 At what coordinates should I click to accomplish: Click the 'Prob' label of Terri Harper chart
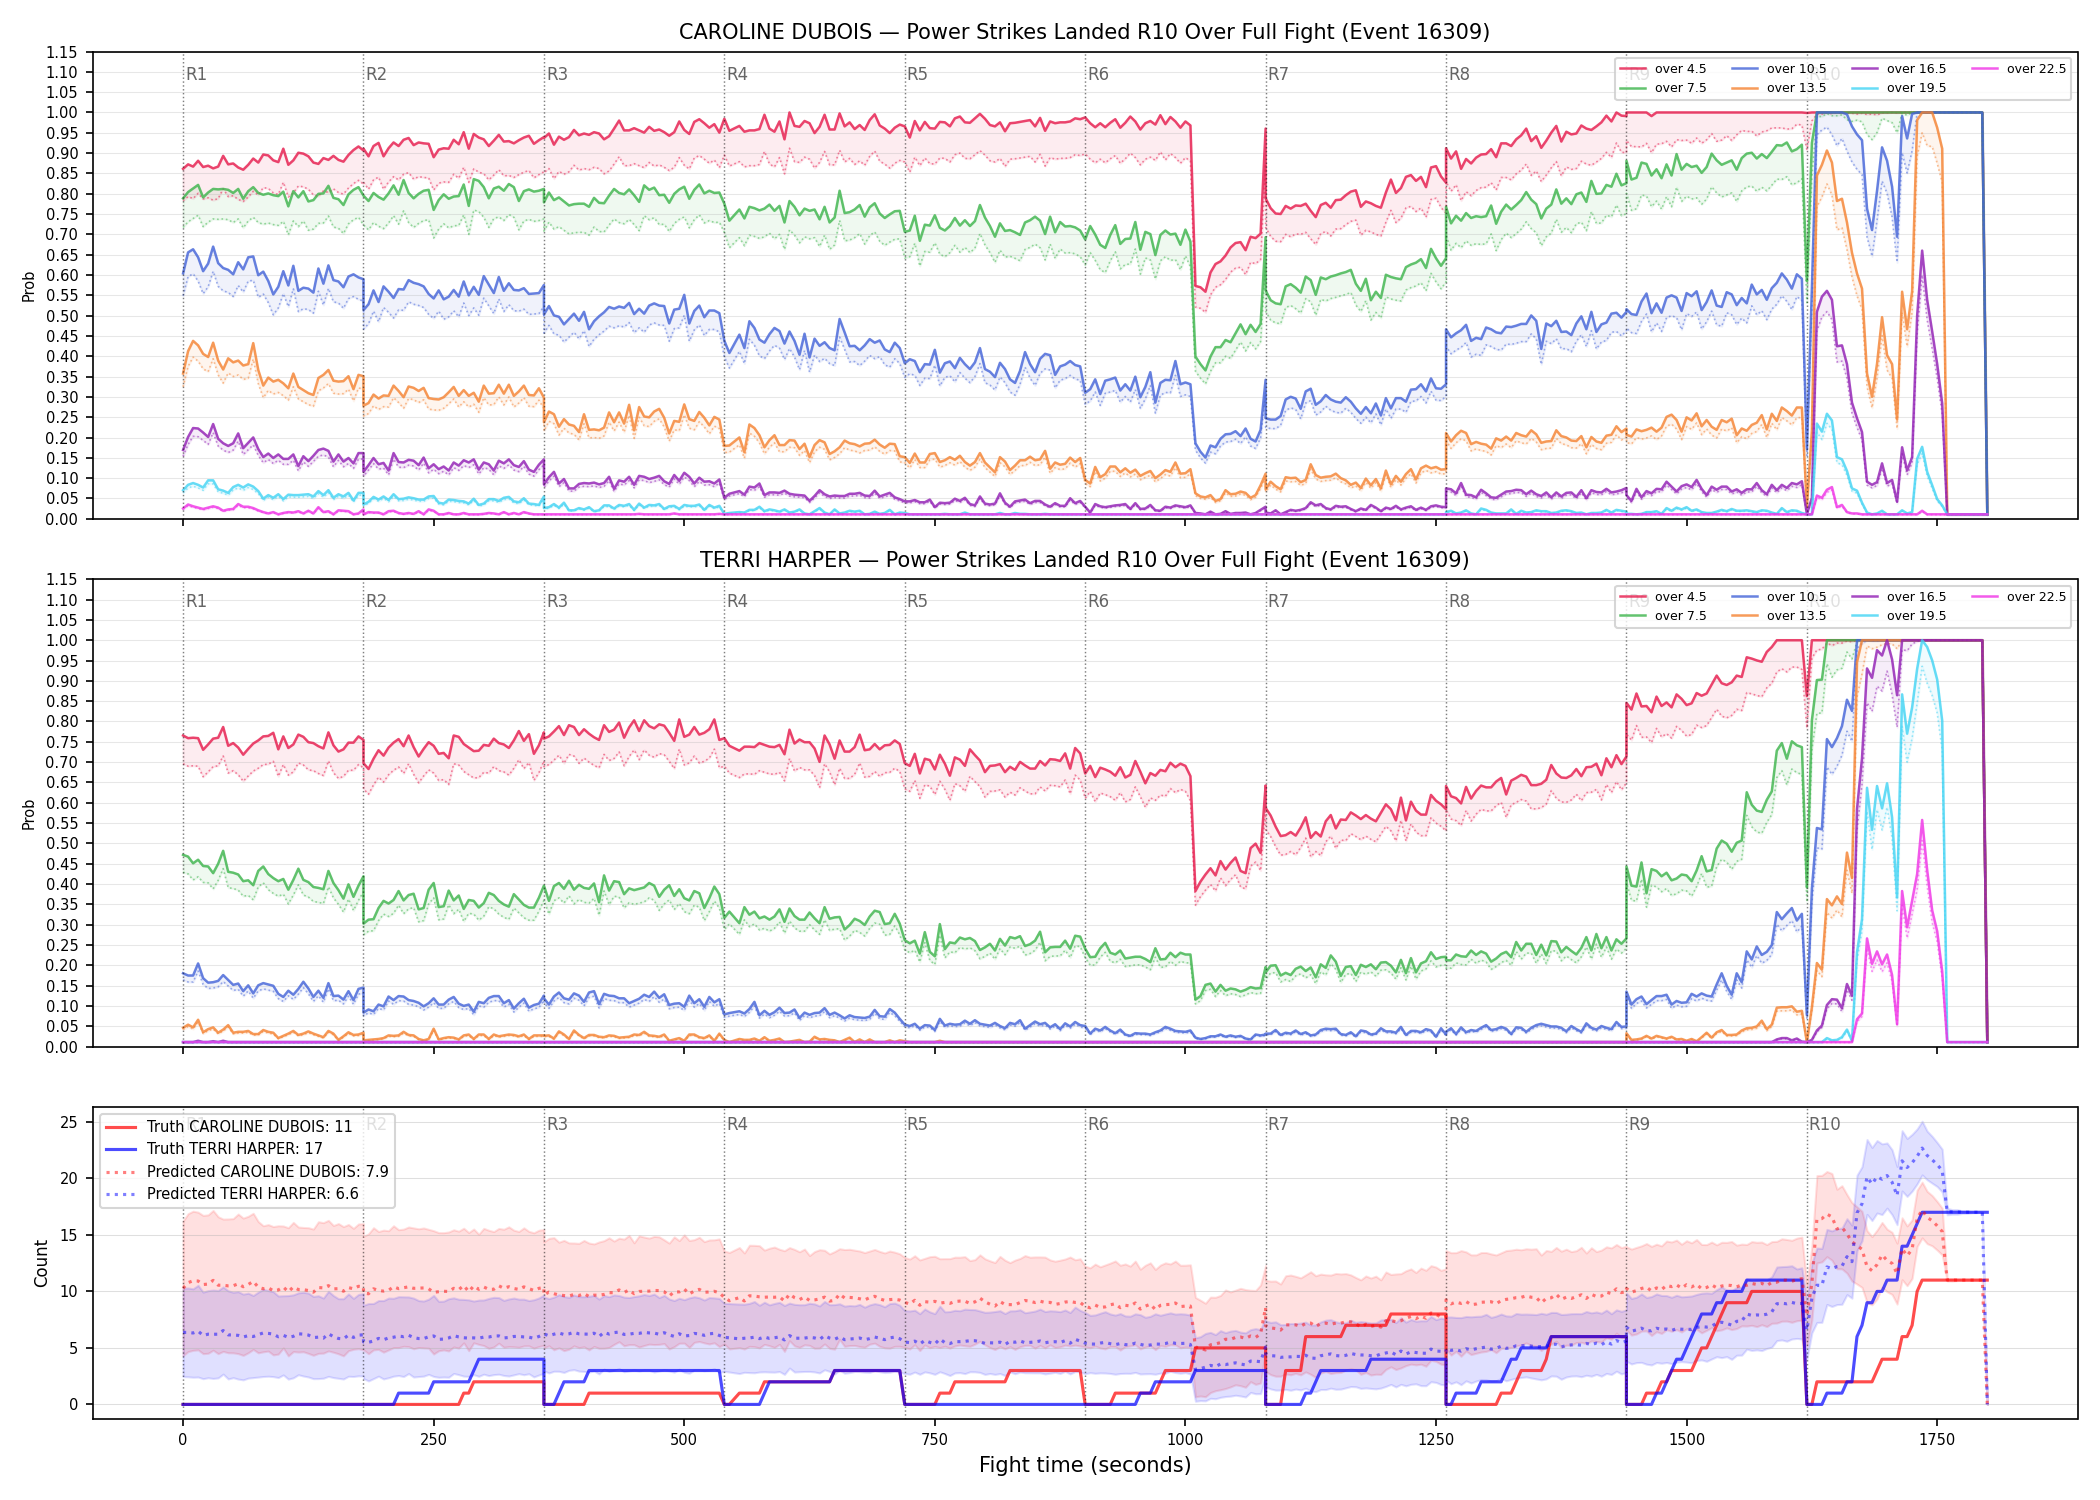coord(29,814)
